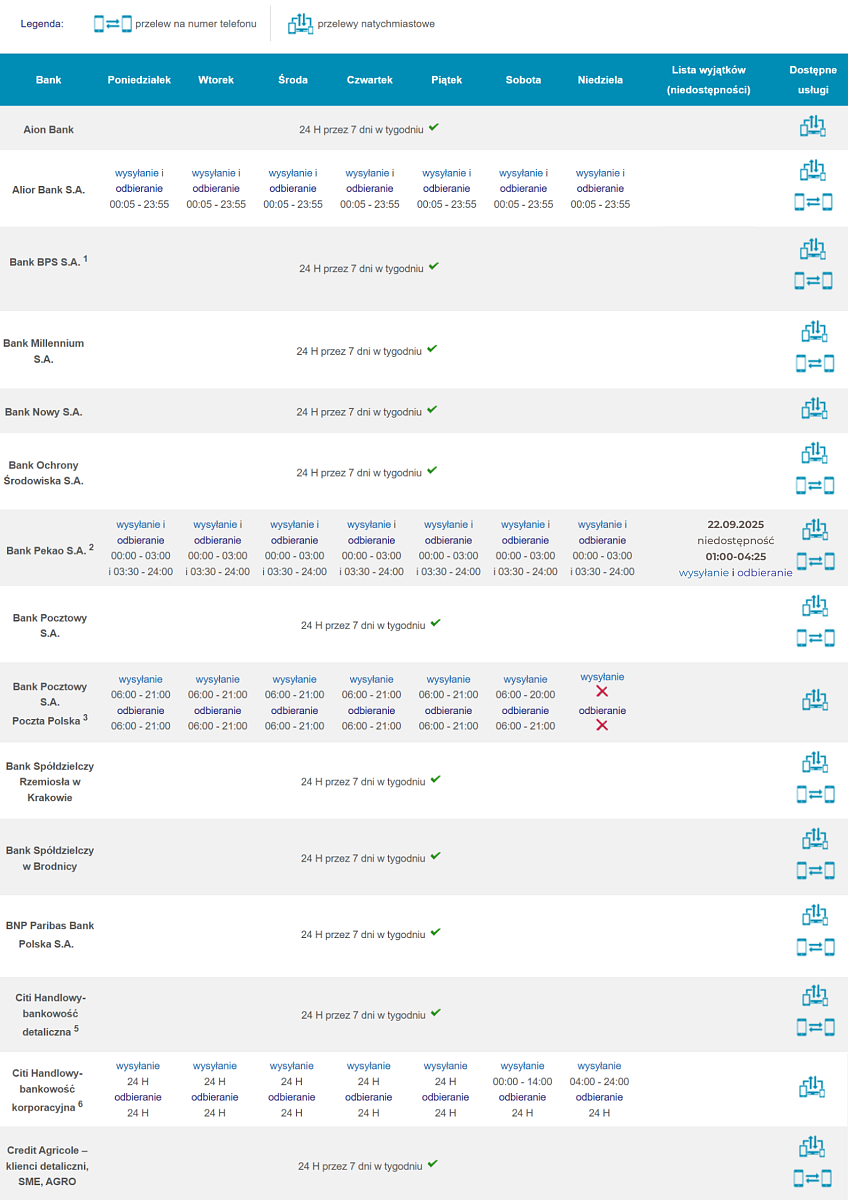Screen dimensions: 848x1200
Task: Click Alior Bank's Monday hours "00:05 - 23:55"
Action: pos(140,204)
